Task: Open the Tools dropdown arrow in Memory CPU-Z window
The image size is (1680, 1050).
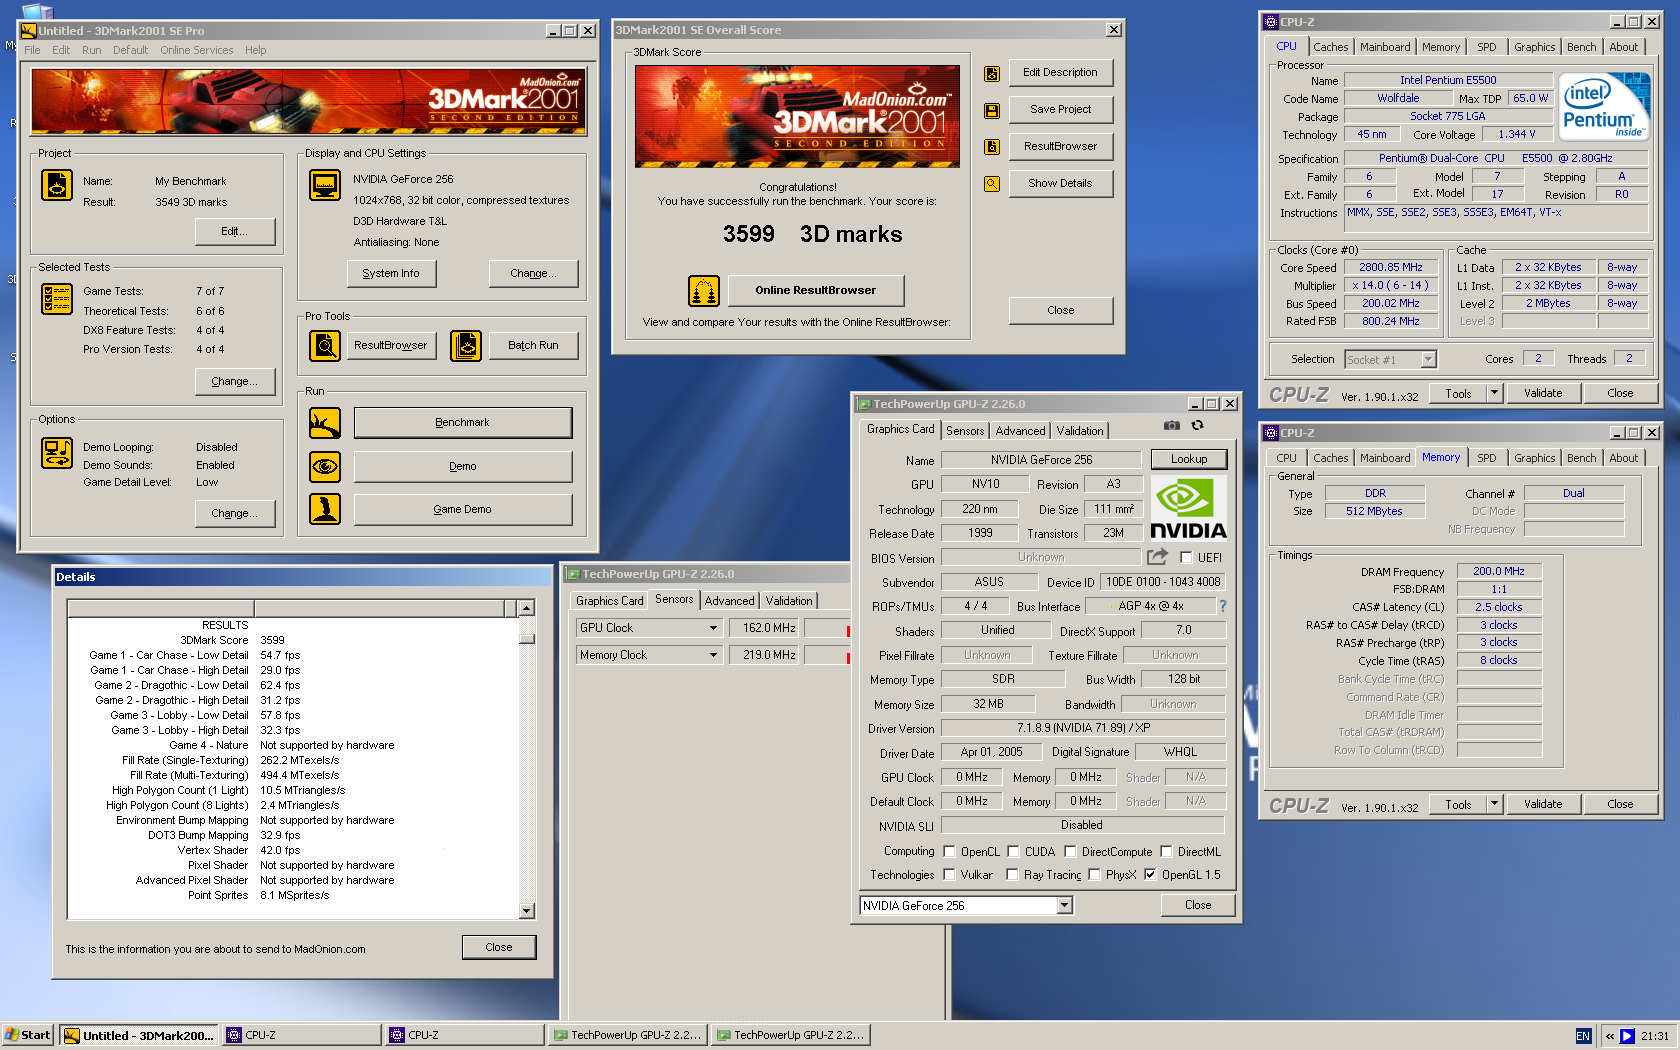Action: click(x=1494, y=804)
